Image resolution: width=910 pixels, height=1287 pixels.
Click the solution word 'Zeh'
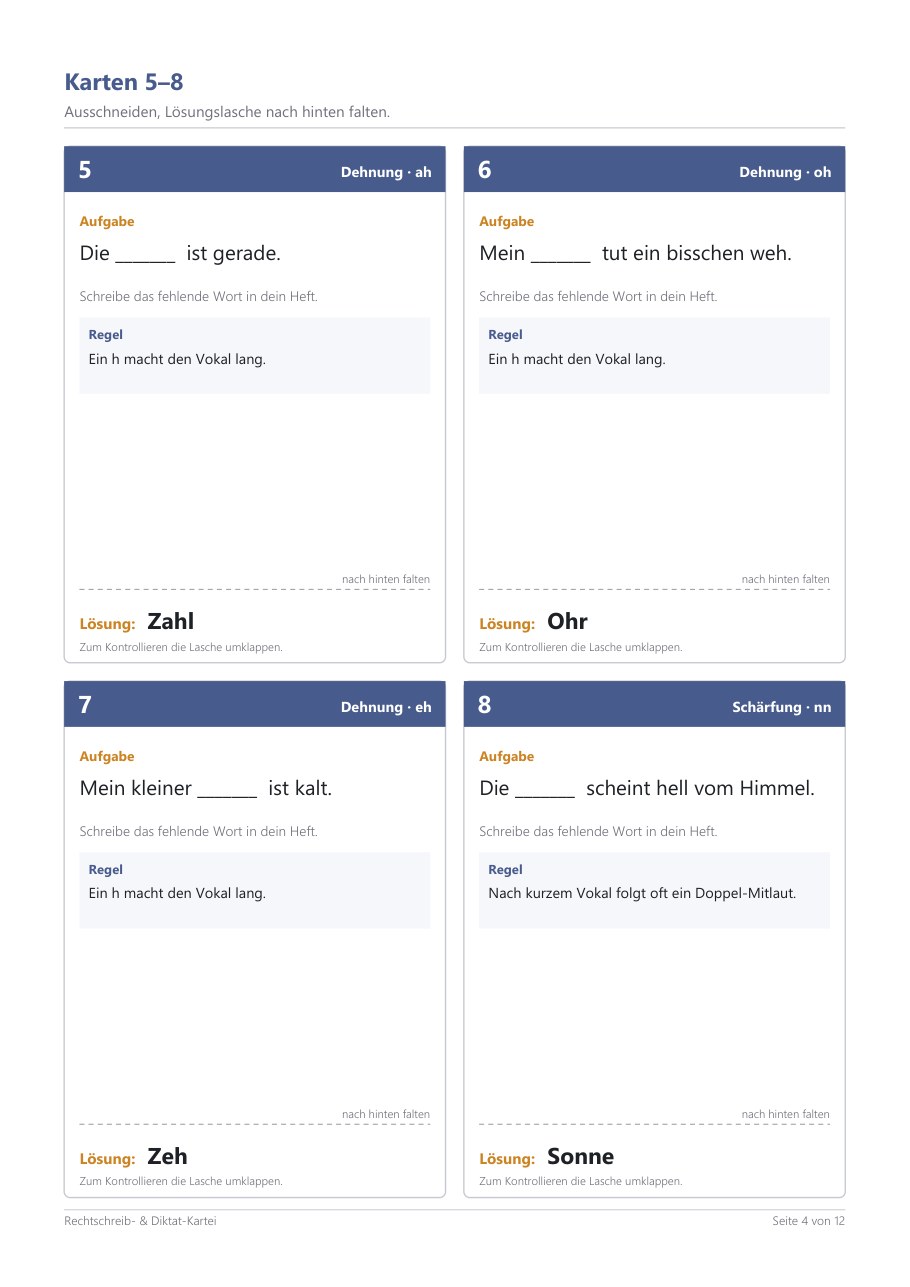pyautogui.click(x=167, y=1156)
